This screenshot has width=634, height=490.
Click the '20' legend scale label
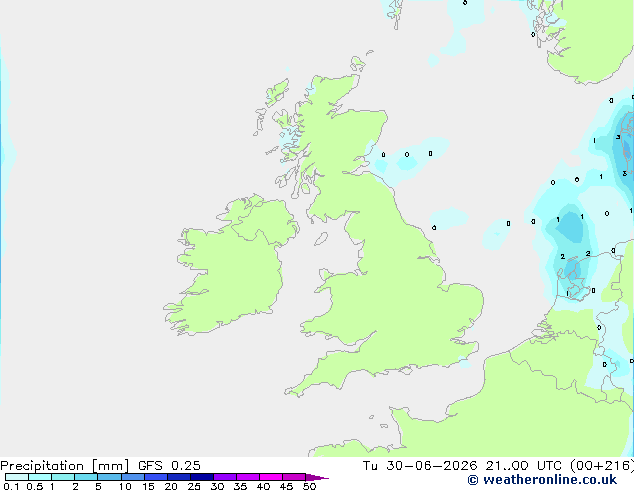(171, 486)
